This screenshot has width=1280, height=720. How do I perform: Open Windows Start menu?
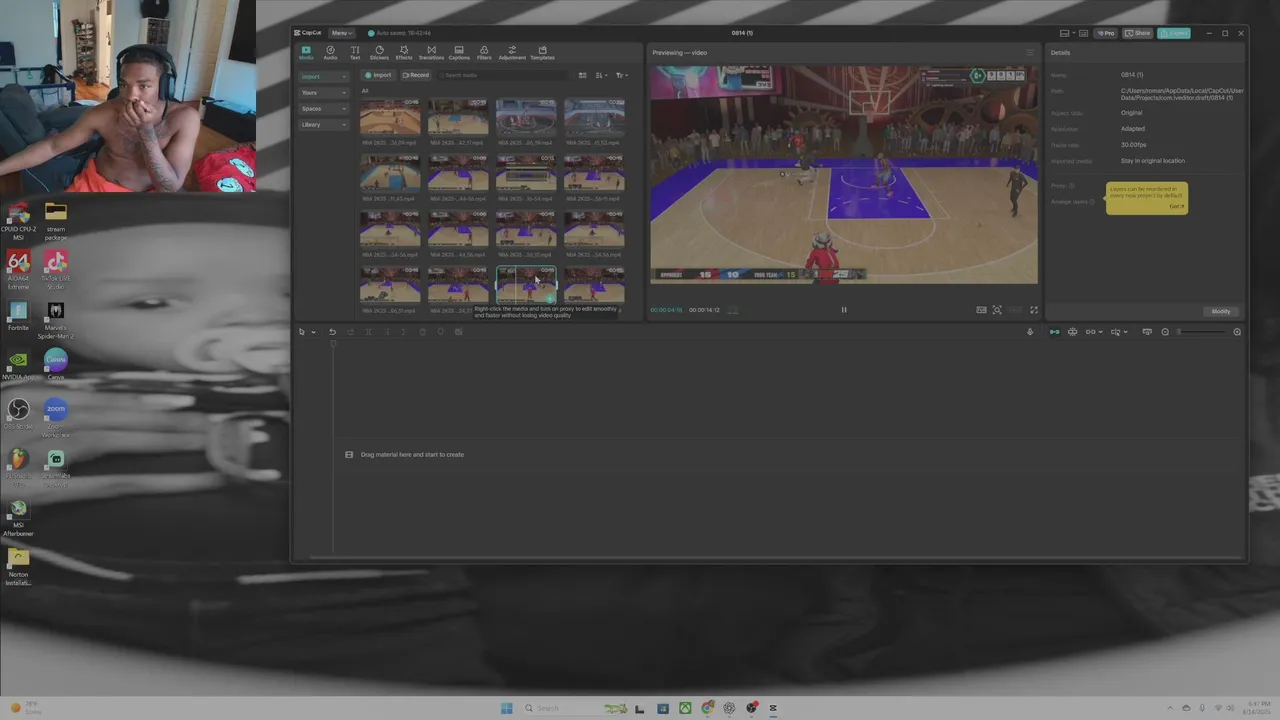(x=506, y=708)
